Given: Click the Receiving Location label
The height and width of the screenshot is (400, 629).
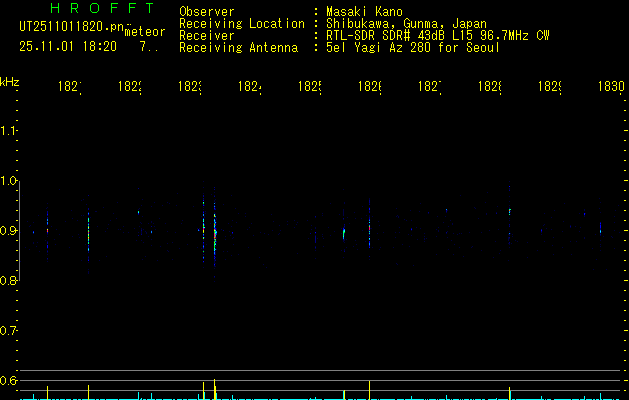Looking at the screenshot, I should coord(242,24).
